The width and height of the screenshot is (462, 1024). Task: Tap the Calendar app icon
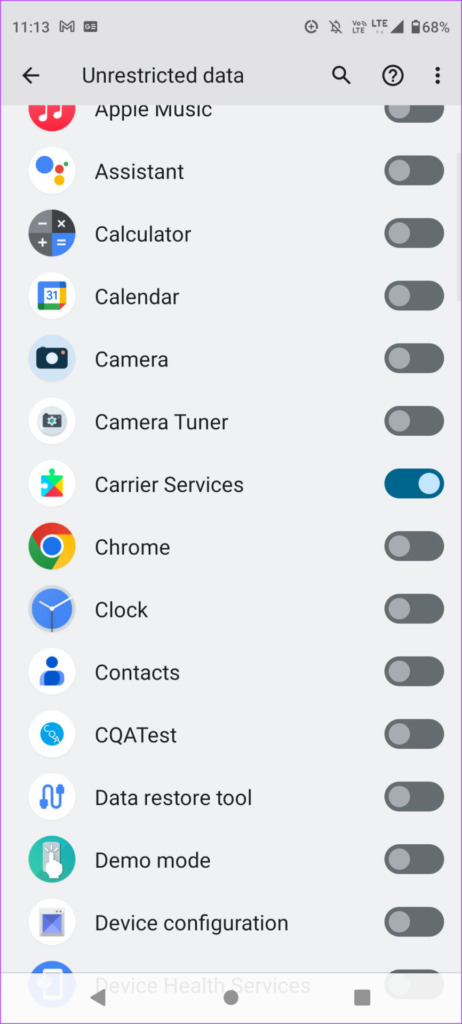click(x=52, y=296)
